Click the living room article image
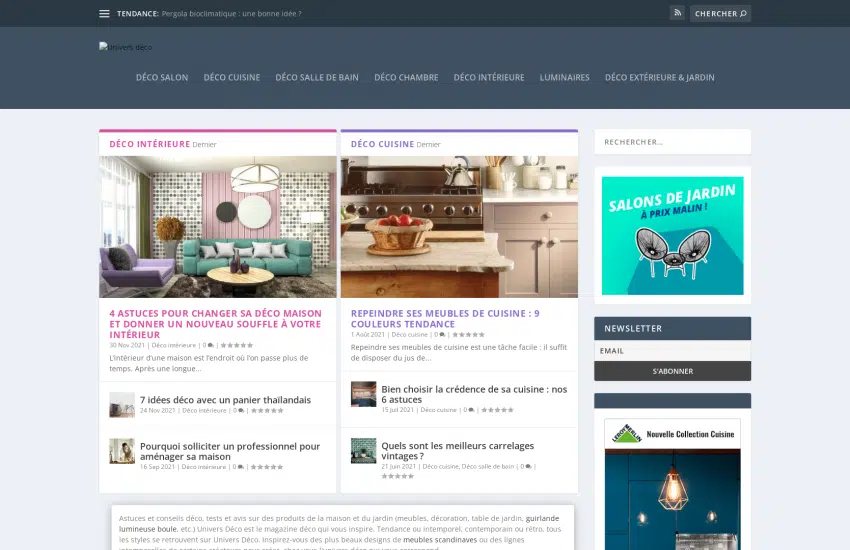The height and width of the screenshot is (550, 850). pyautogui.click(x=217, y=227)
